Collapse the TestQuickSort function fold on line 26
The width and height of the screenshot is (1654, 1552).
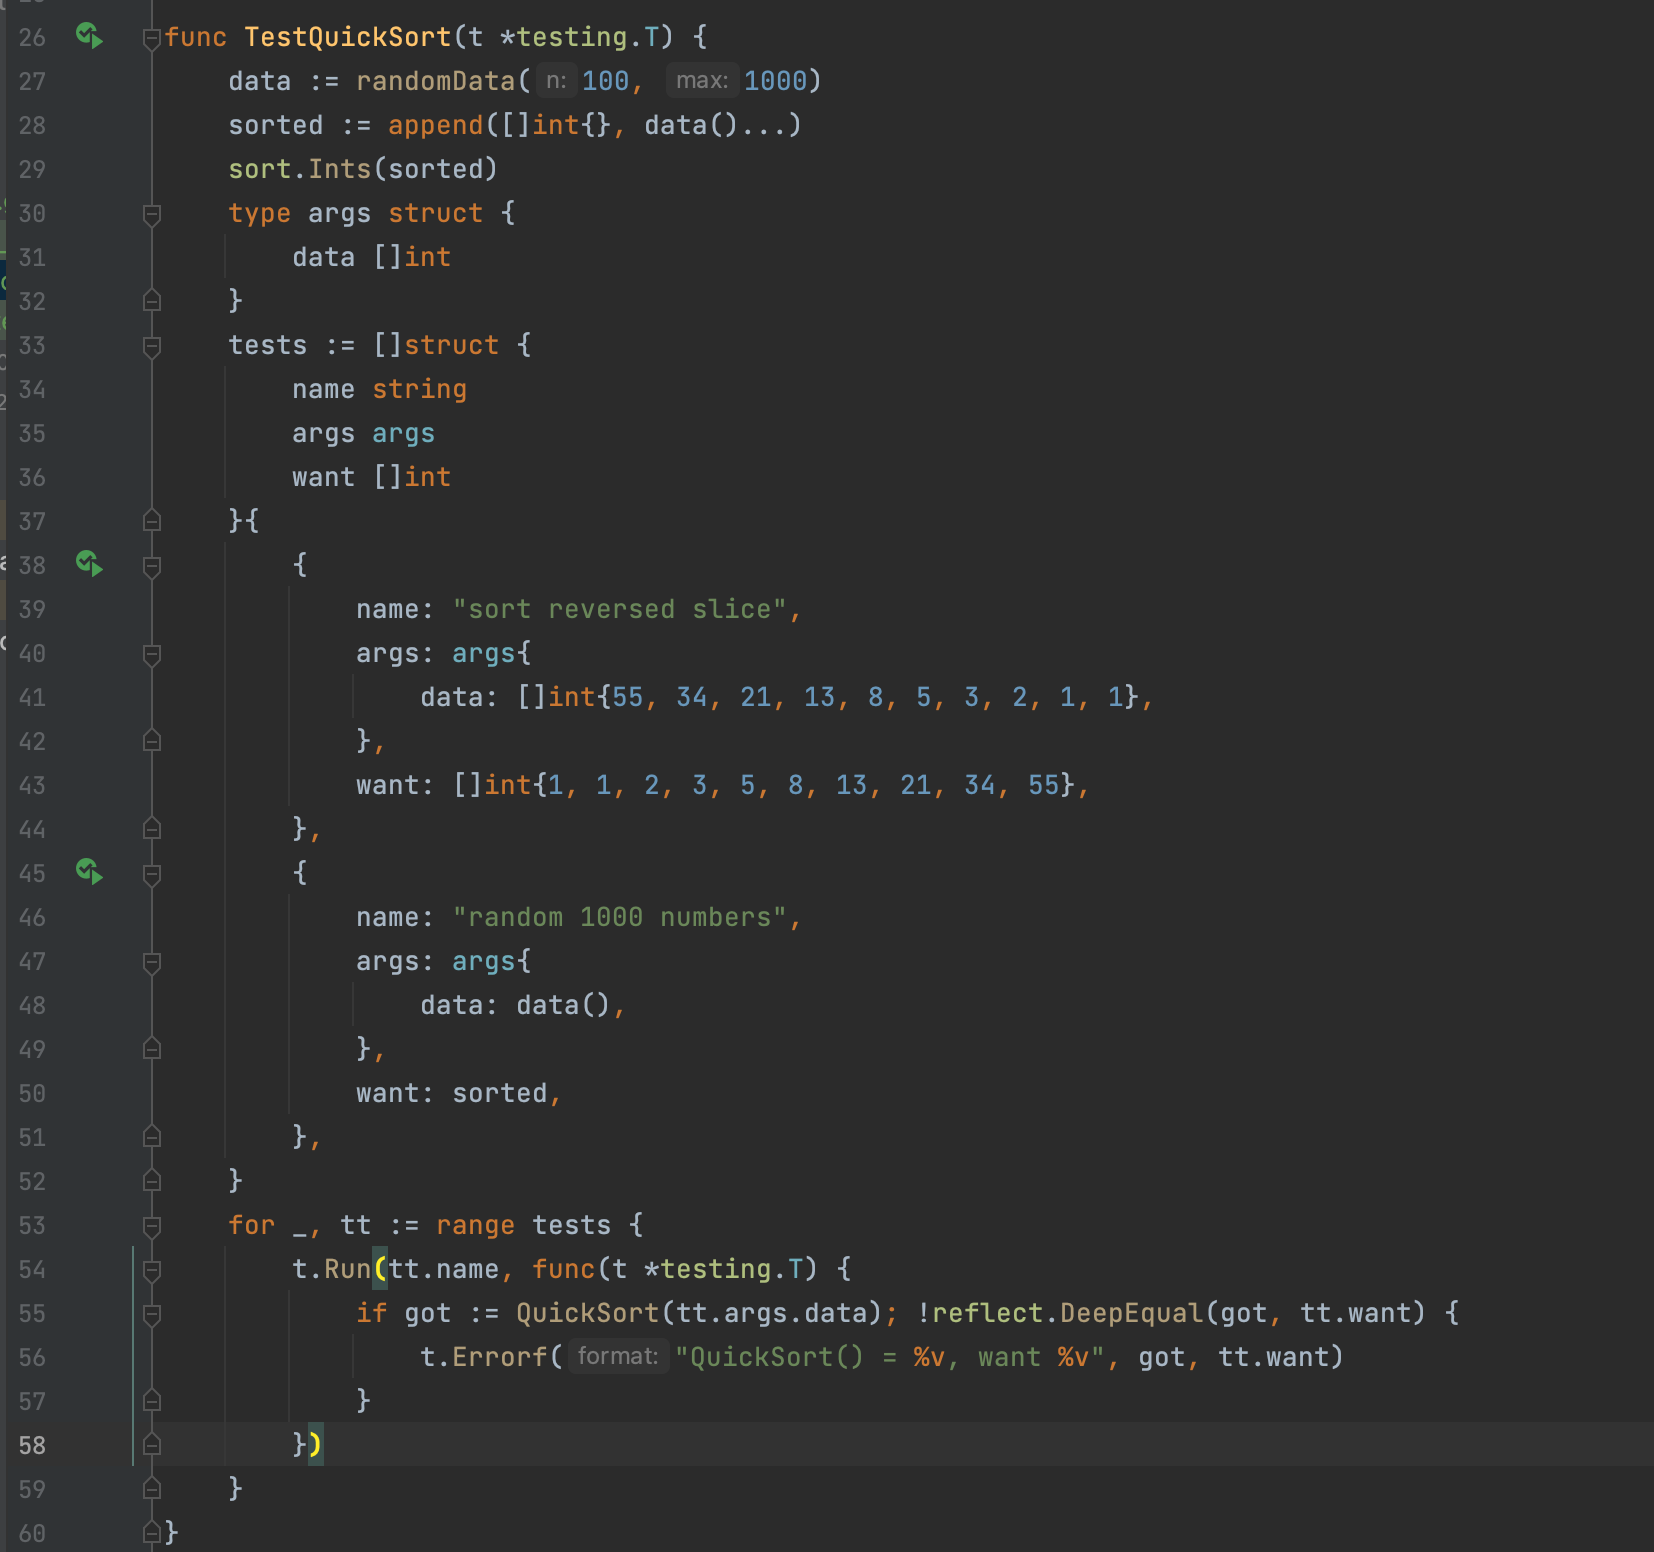click(152, 38)
